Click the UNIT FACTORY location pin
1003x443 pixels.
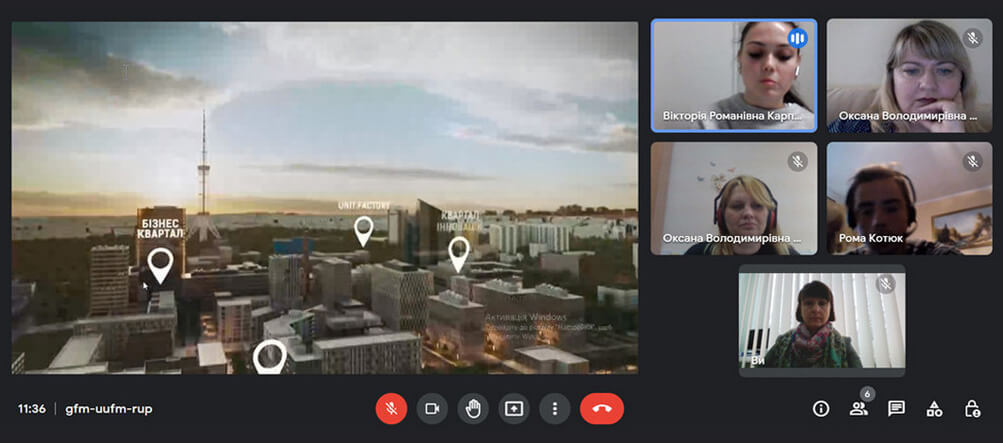click(363, 231)
